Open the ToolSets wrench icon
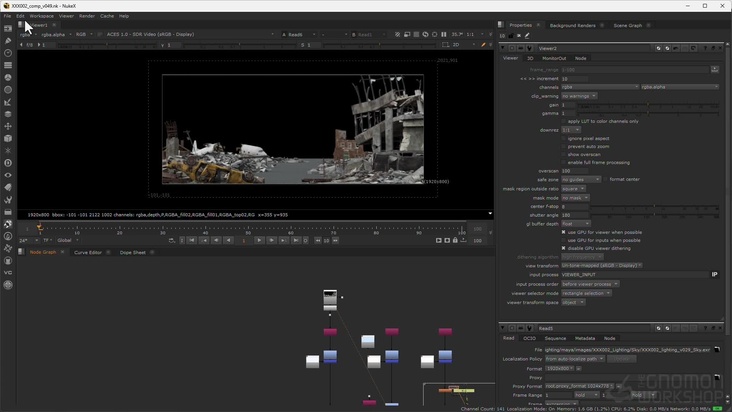Image resolution: width=732 pixels, height=412 pixels. [x=8, y=200]
